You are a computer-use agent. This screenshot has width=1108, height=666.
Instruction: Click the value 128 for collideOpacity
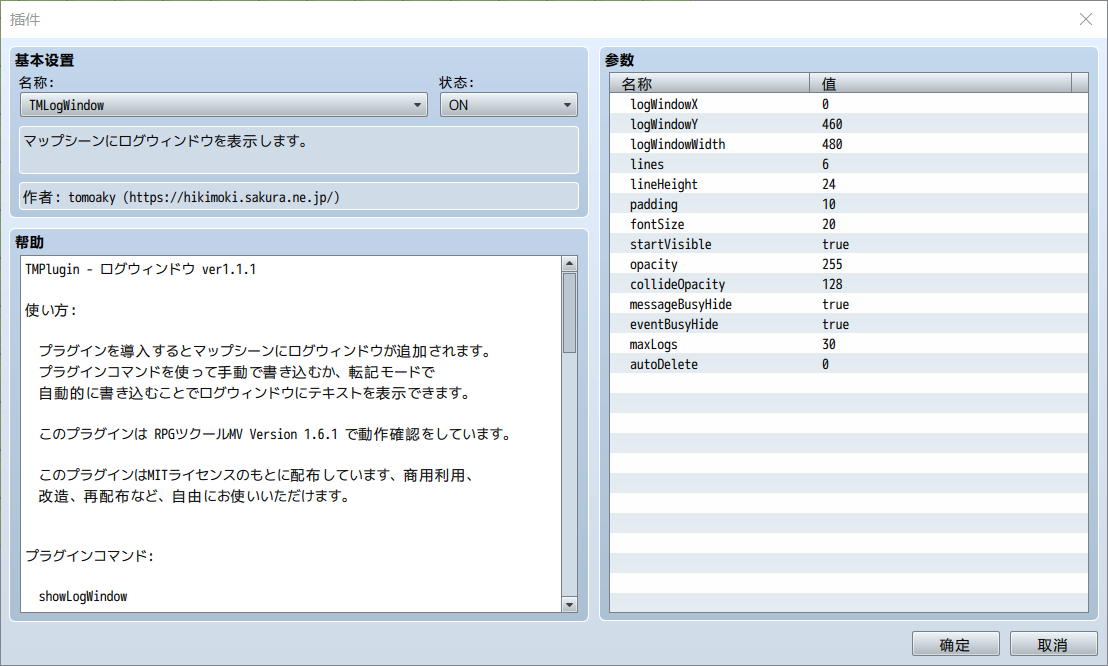(x=832, y=284)
